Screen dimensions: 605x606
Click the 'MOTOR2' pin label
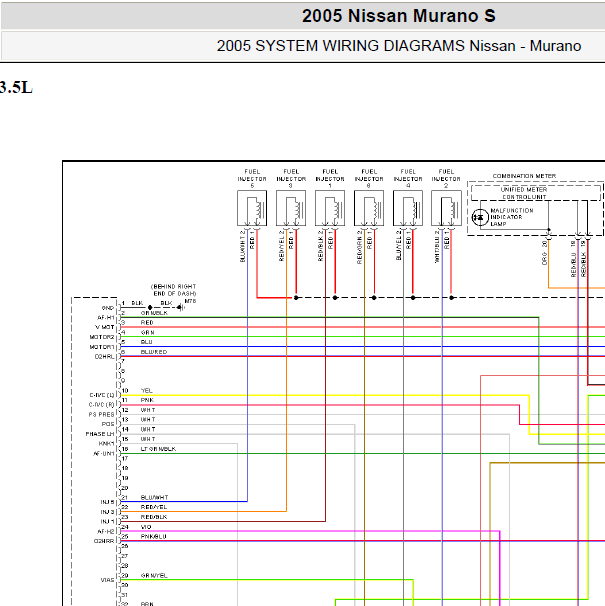tap(102, 337)
